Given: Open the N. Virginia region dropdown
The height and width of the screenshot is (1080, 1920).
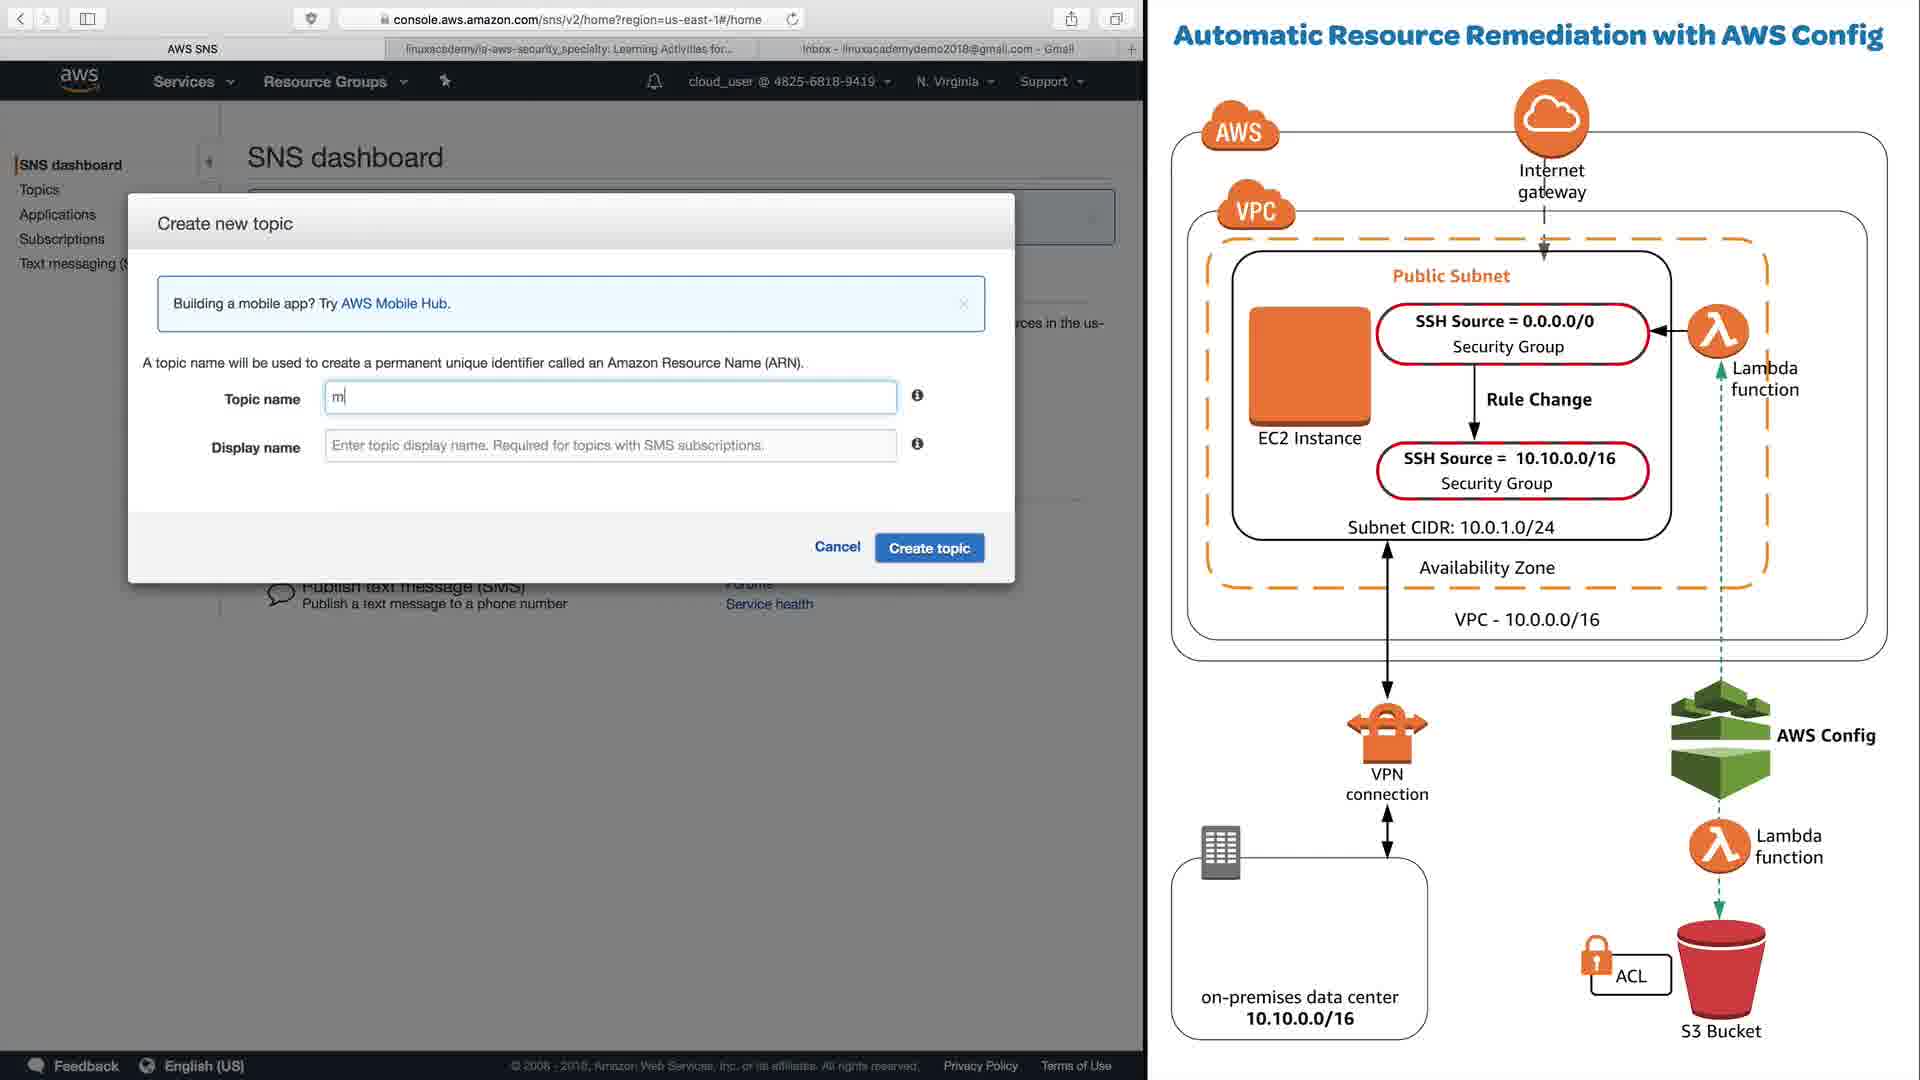Looking at the screenshot, I should click(955, 82).
